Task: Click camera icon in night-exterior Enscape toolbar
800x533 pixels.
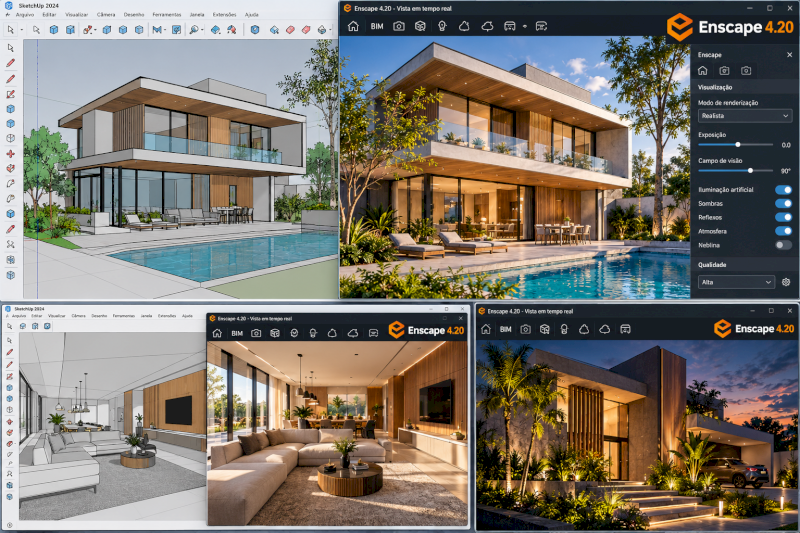Action: (526, 329)
